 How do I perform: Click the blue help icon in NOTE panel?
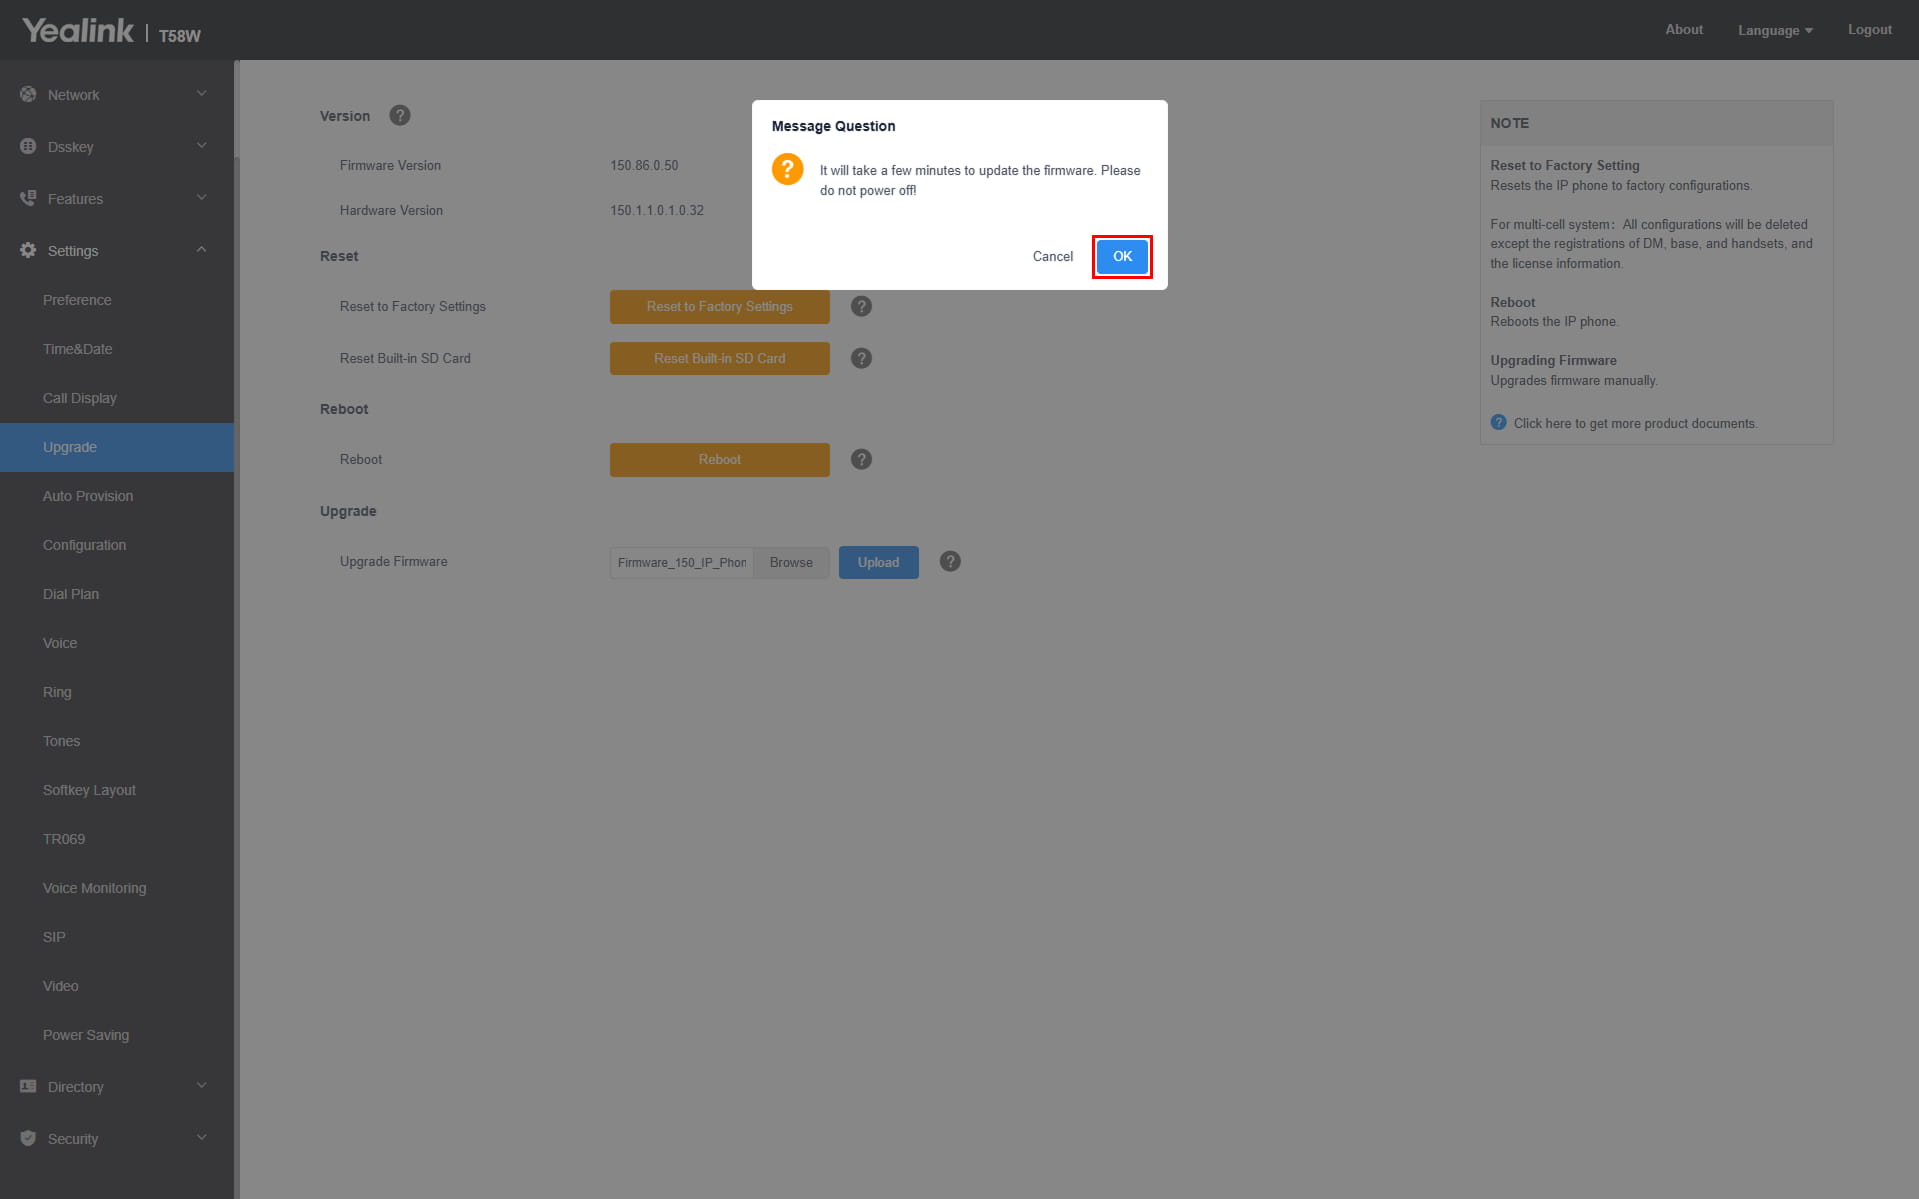pyautogui.click(x=1498, y=422)
